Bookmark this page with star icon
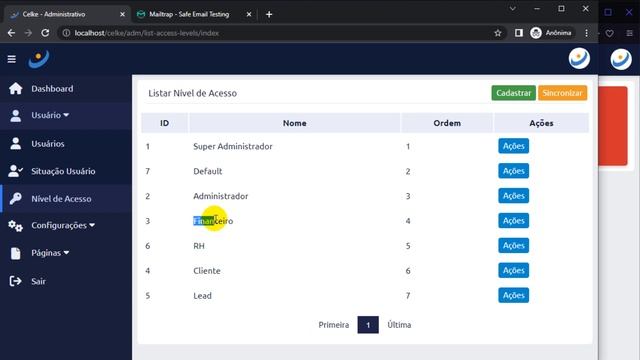Screen dimensions: 640x360 point(498,33)
